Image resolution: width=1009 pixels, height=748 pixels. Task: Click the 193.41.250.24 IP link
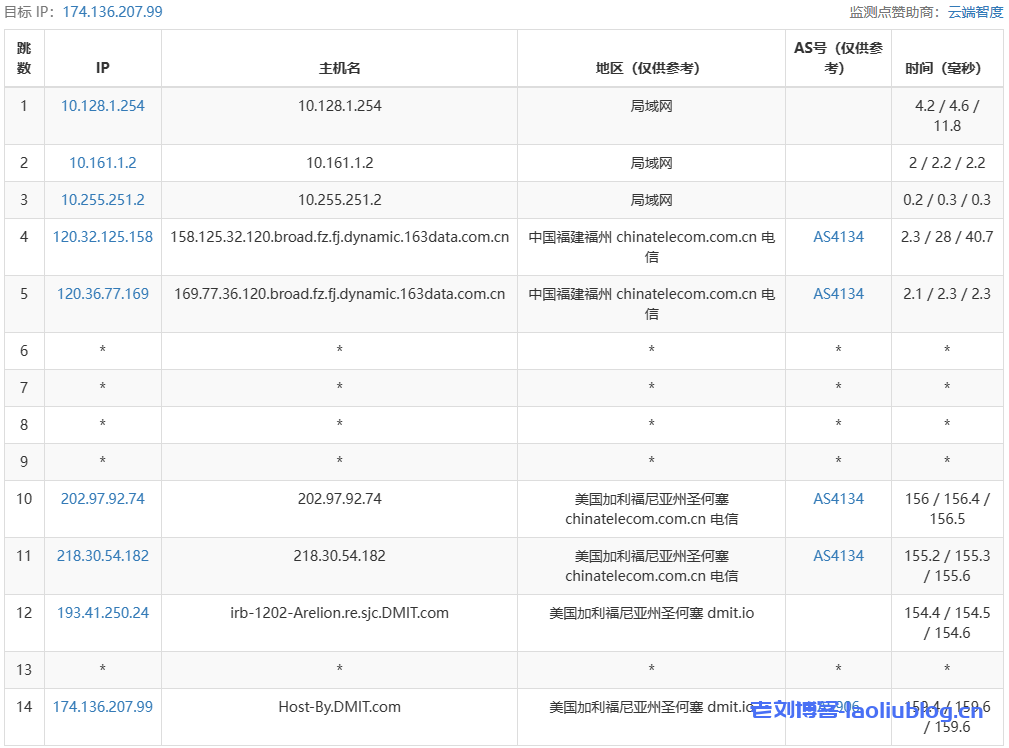tap(103, 612)
